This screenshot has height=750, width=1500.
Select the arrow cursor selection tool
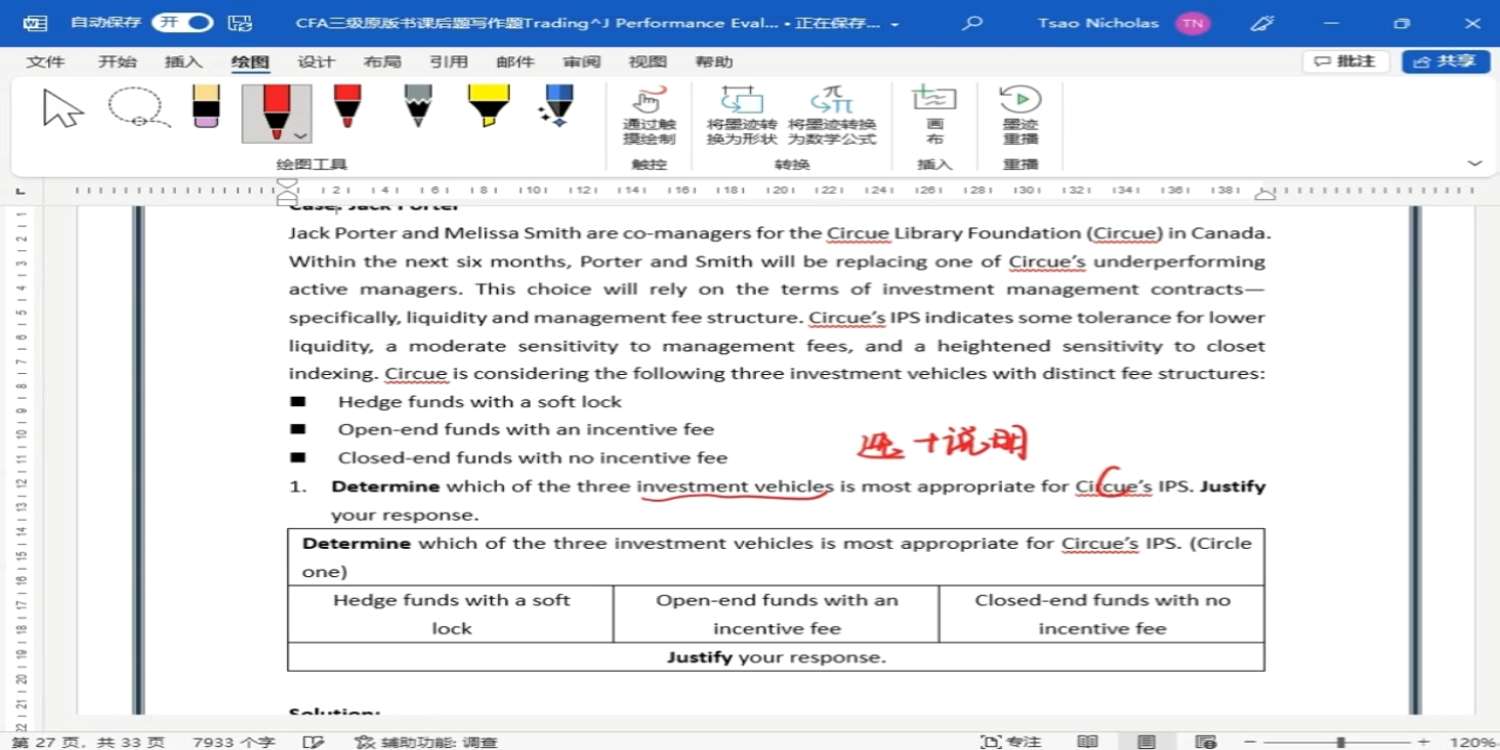63,108
